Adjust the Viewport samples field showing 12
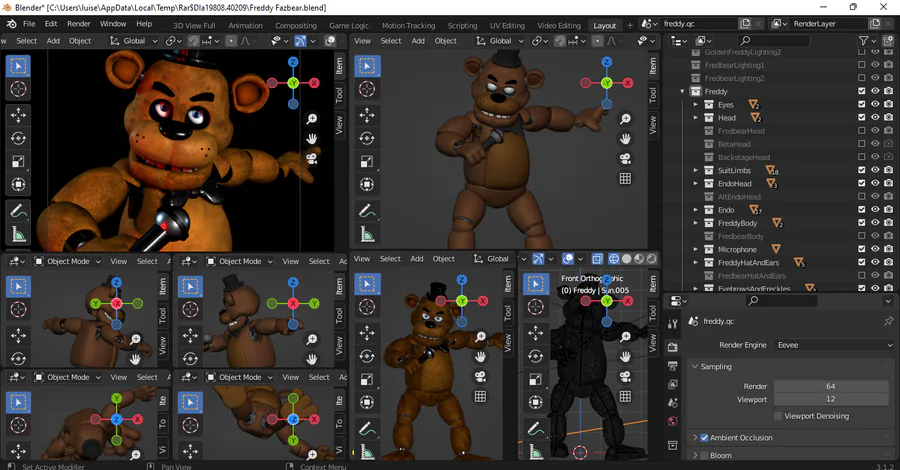 coord(831,399)
